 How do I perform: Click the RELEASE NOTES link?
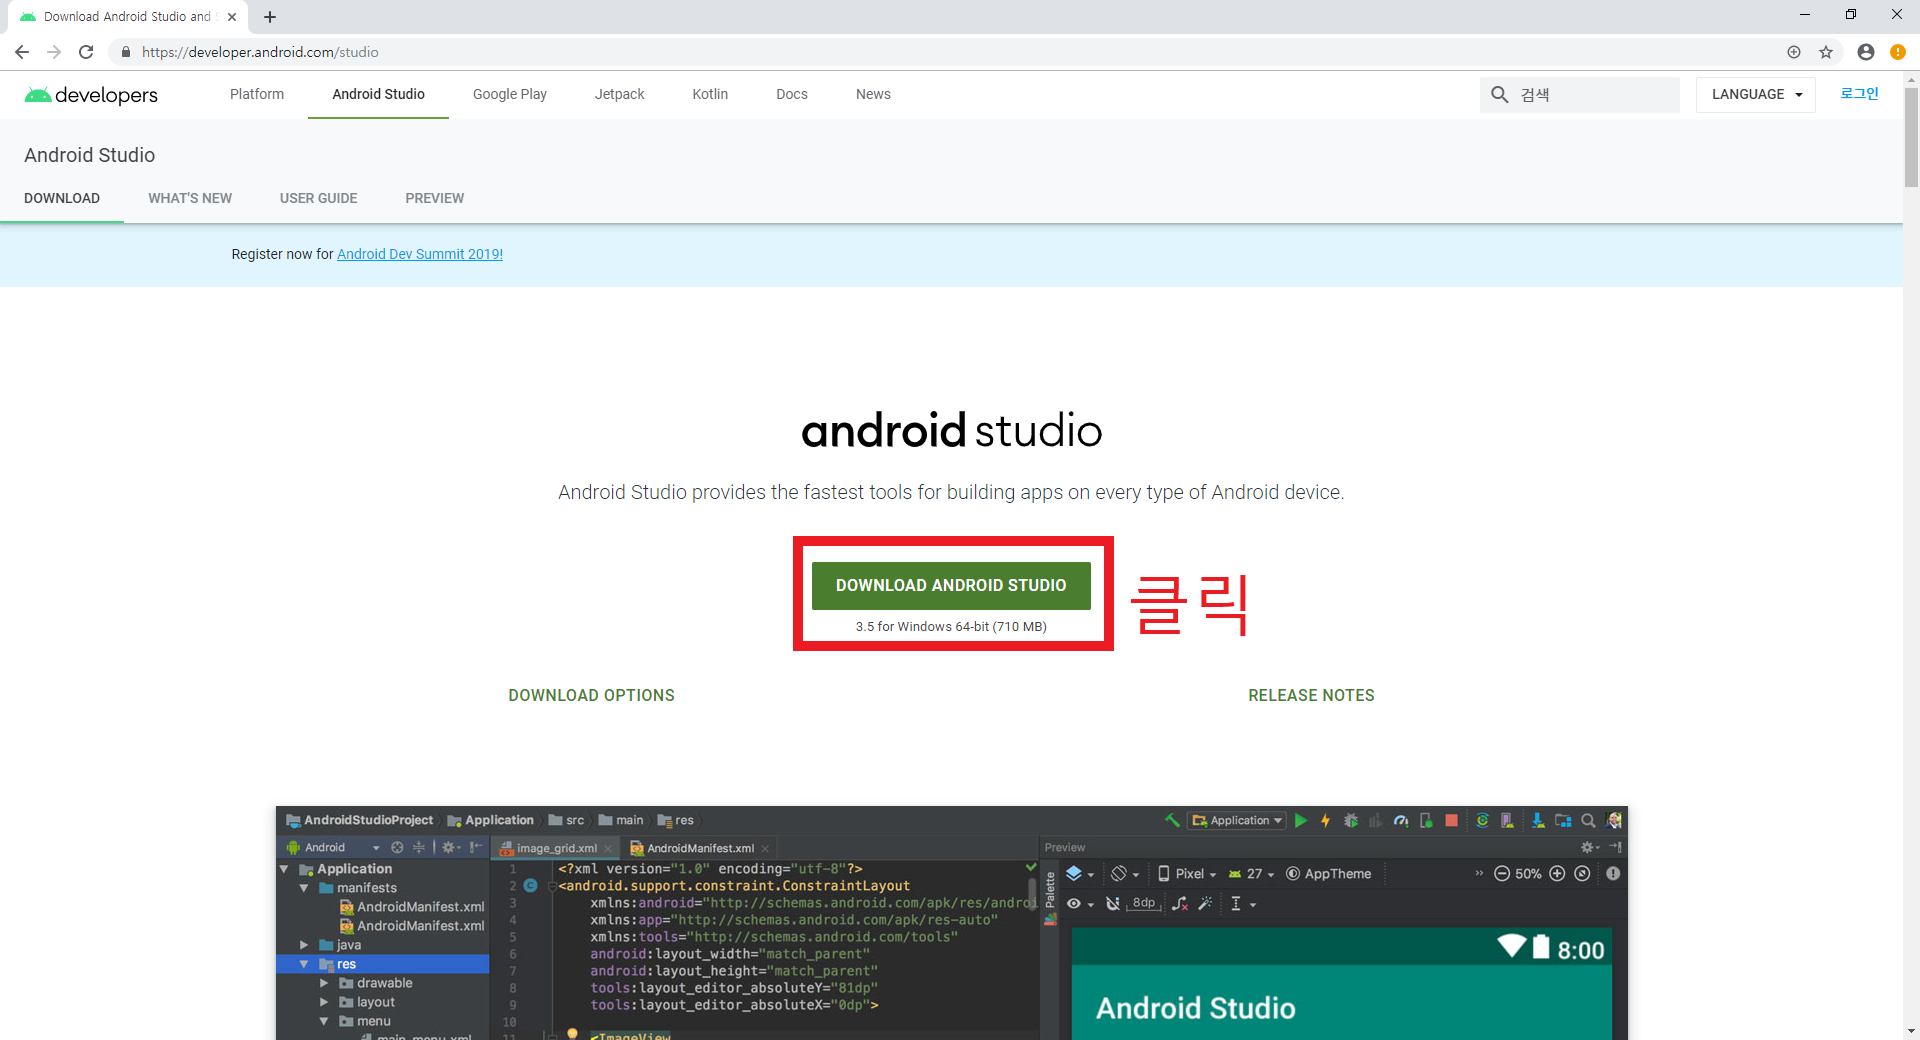1311,695
